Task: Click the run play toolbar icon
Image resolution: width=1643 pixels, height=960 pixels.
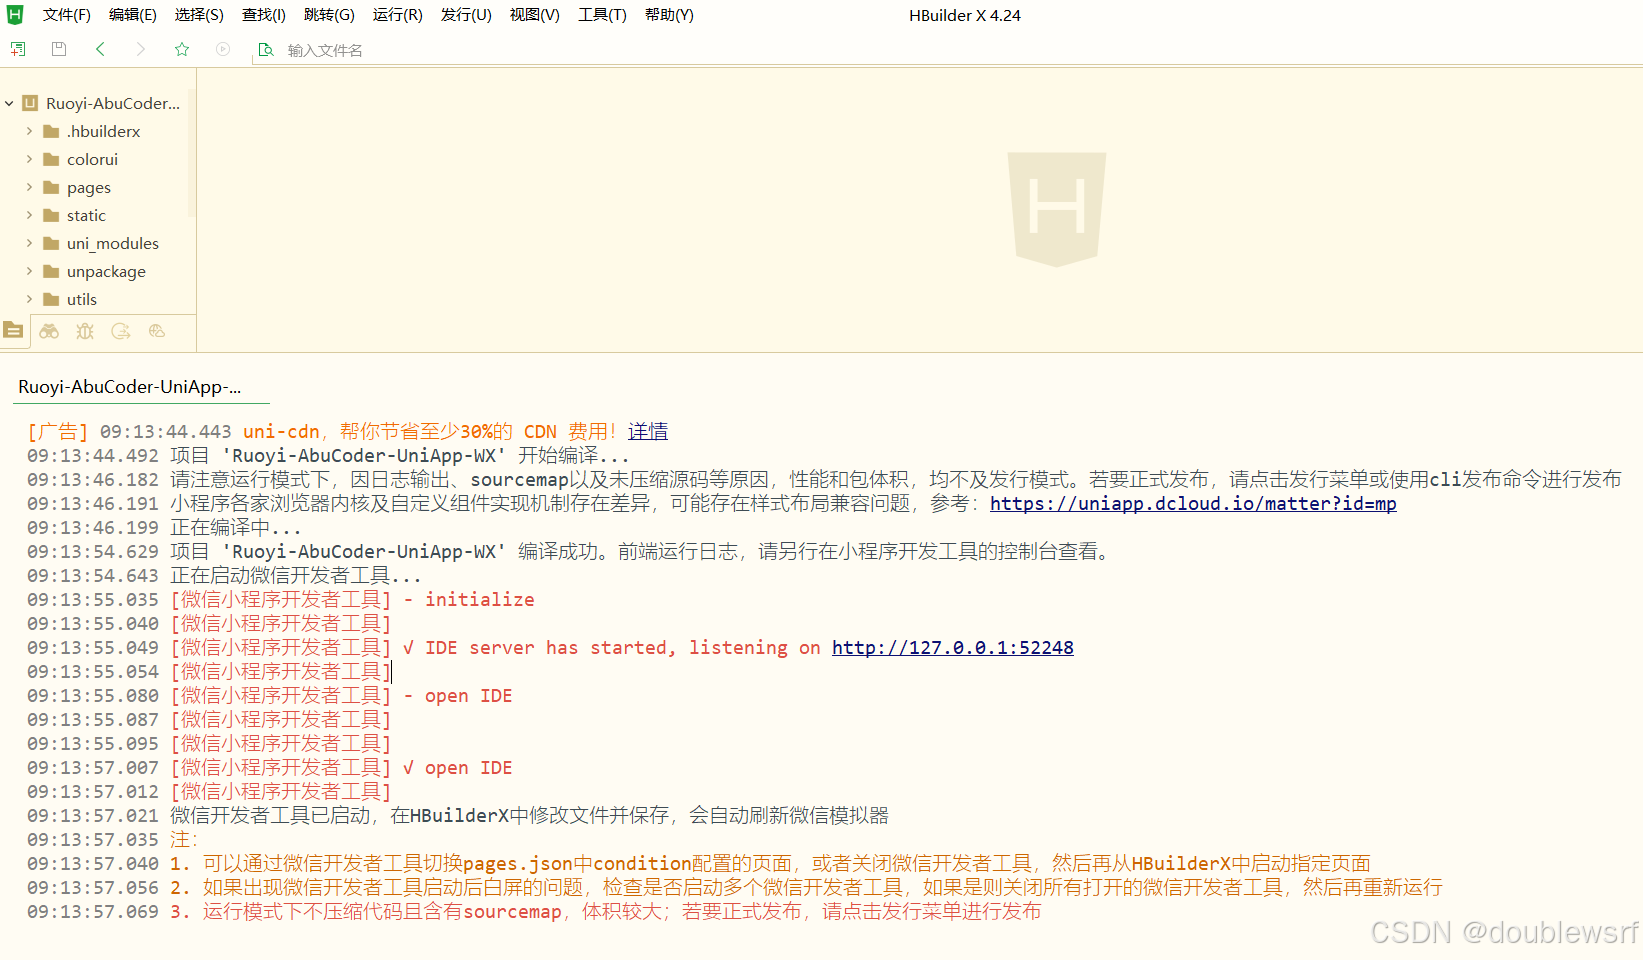Action: (x=223, y=49)
